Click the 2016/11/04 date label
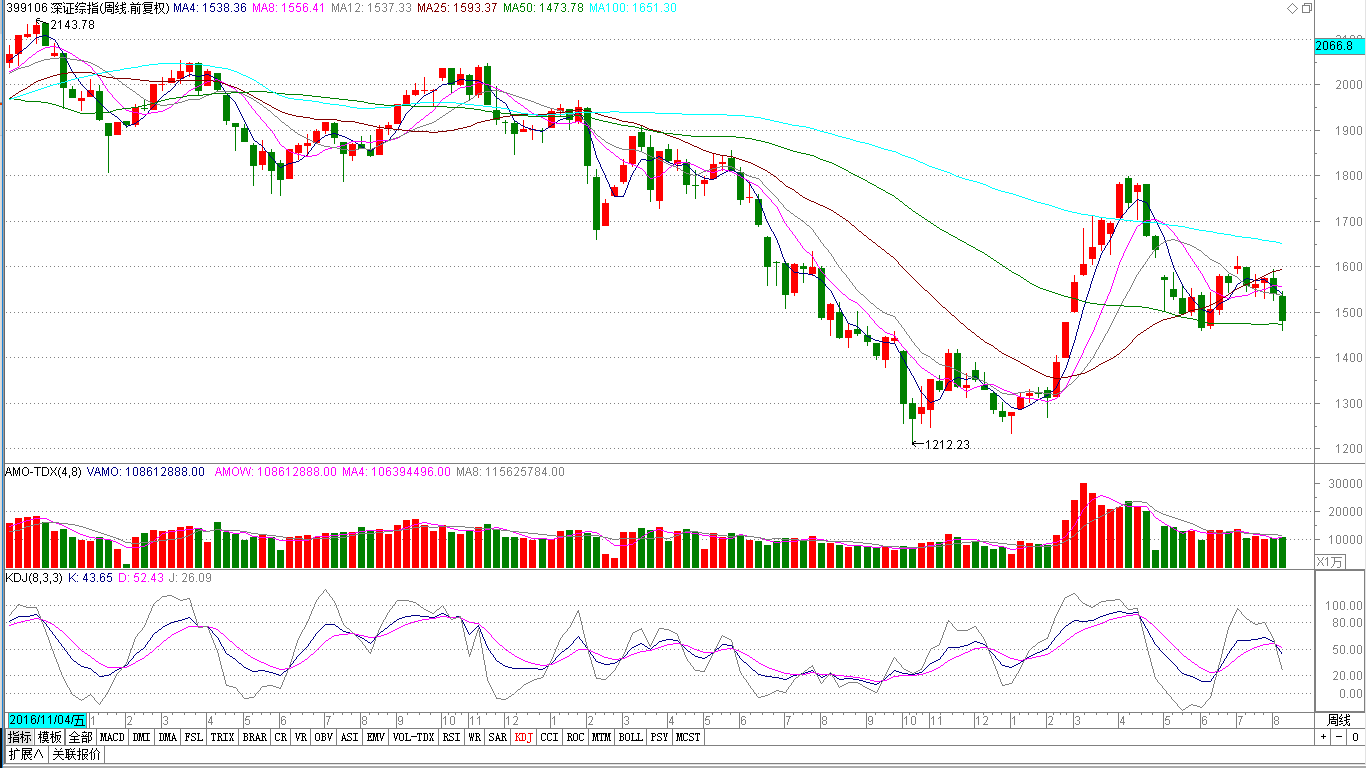 click(47, 720)
